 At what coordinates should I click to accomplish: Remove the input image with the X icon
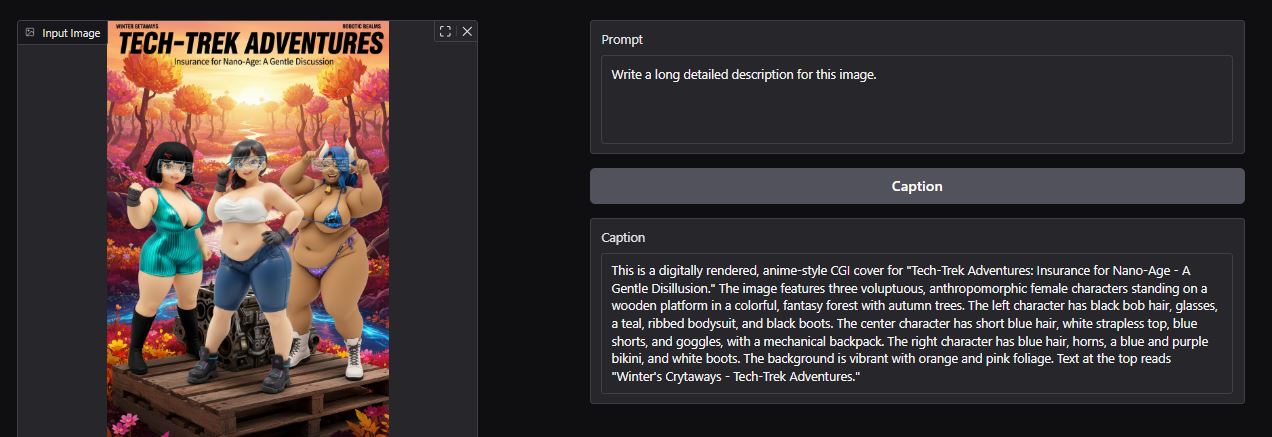coord(467,31)
